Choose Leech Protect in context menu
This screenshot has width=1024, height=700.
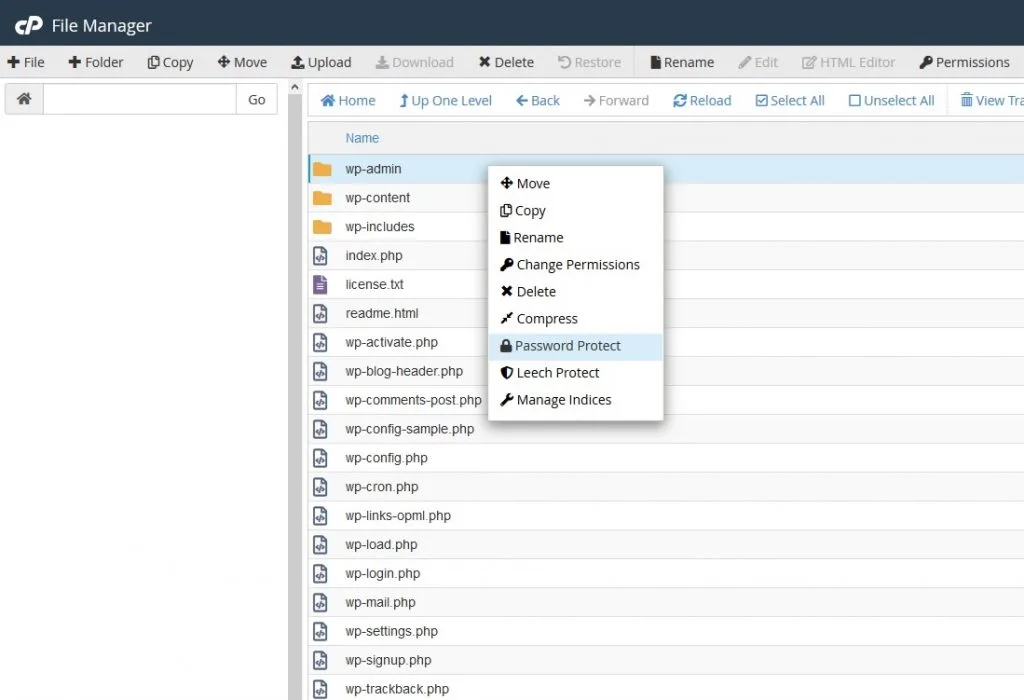click(x=575, y=373)
